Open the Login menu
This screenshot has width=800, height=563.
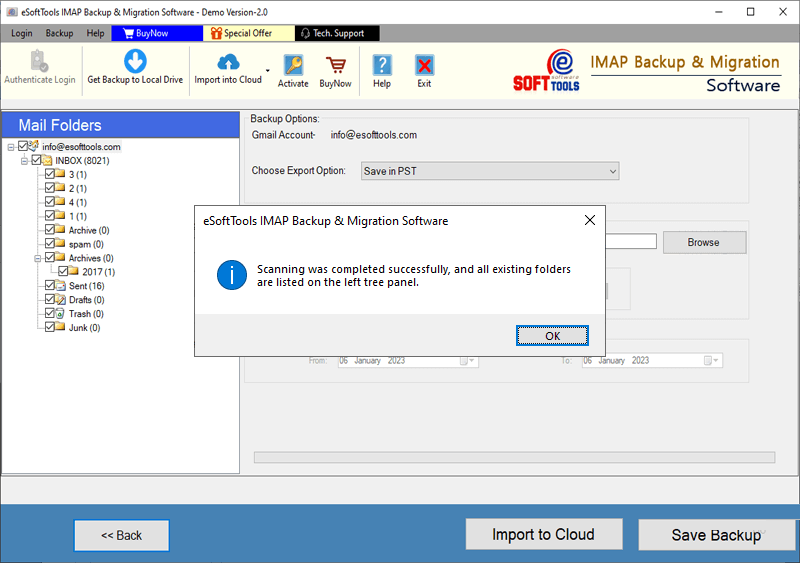tap(21, 33)
